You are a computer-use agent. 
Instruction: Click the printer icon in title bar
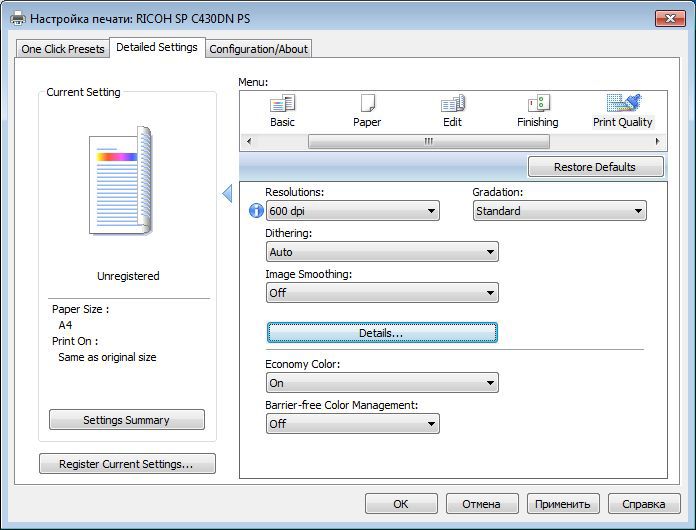(x=19, y=19)
